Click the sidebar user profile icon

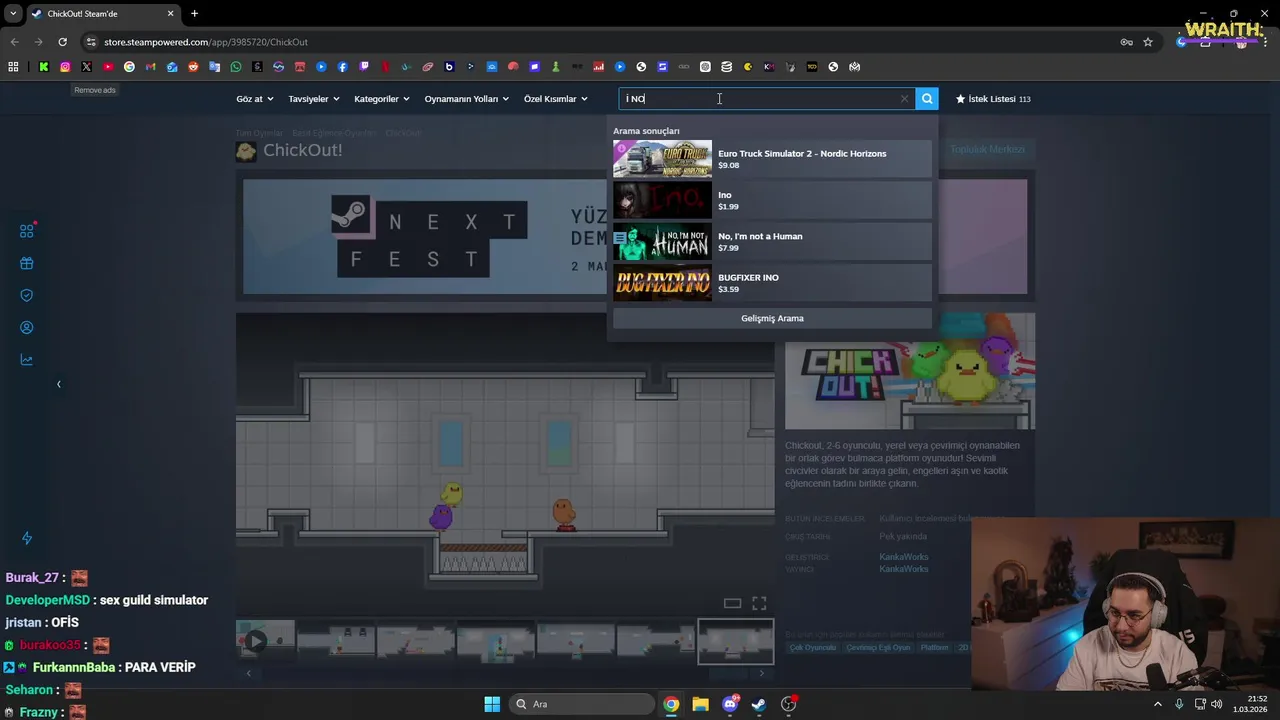pyautogui.click(x=27, y=327)
